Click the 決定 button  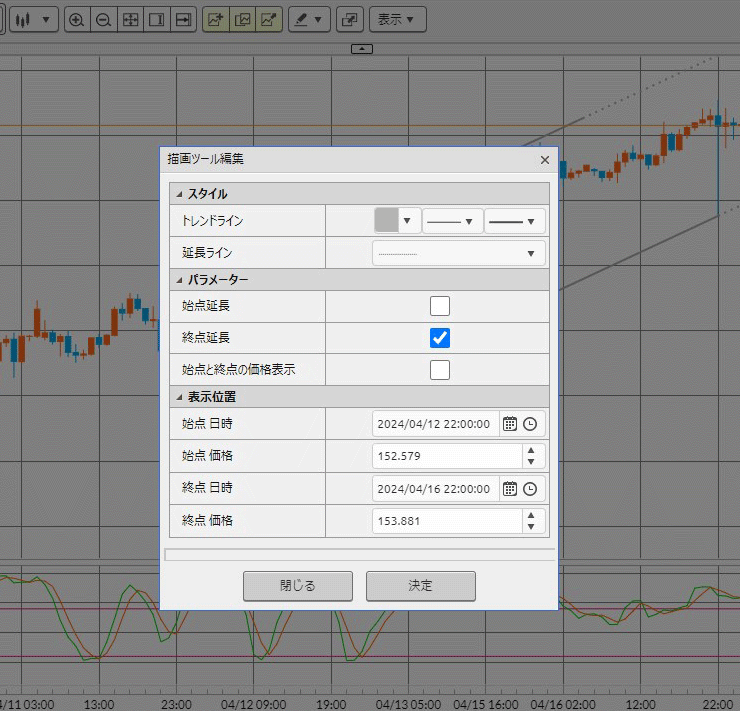click(420, 586)
